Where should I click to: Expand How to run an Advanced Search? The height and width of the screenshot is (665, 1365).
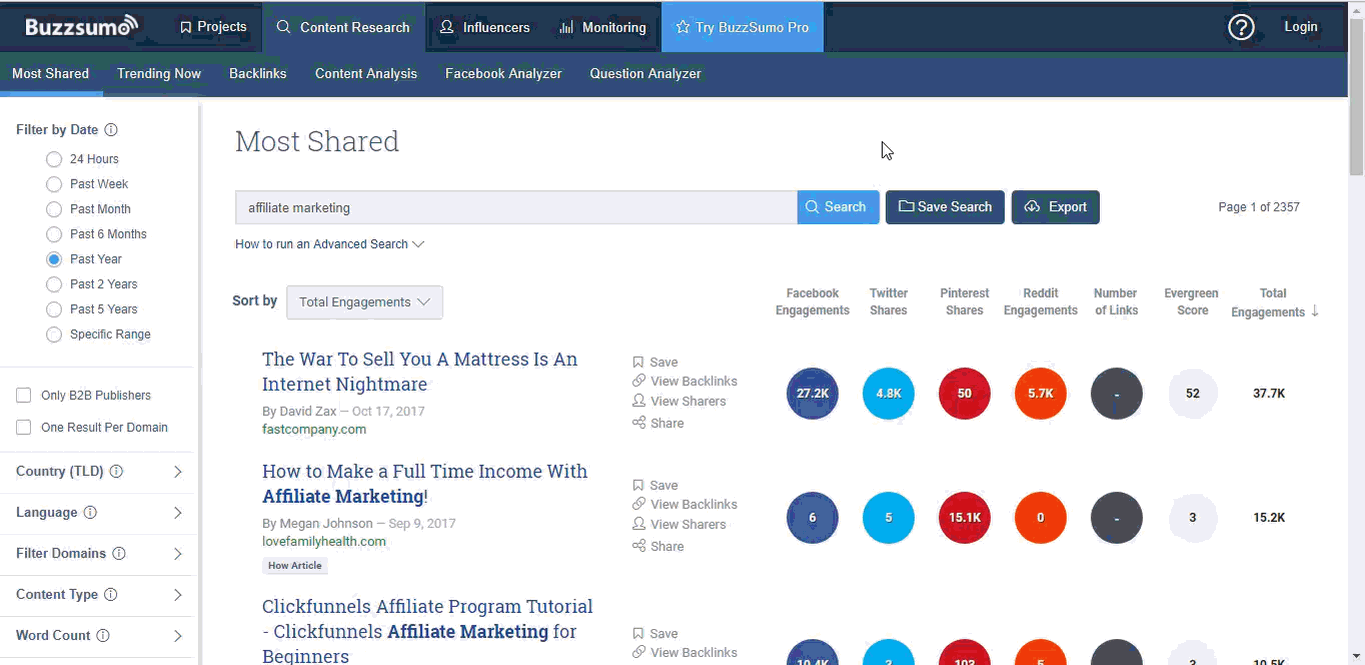point(329,244)
